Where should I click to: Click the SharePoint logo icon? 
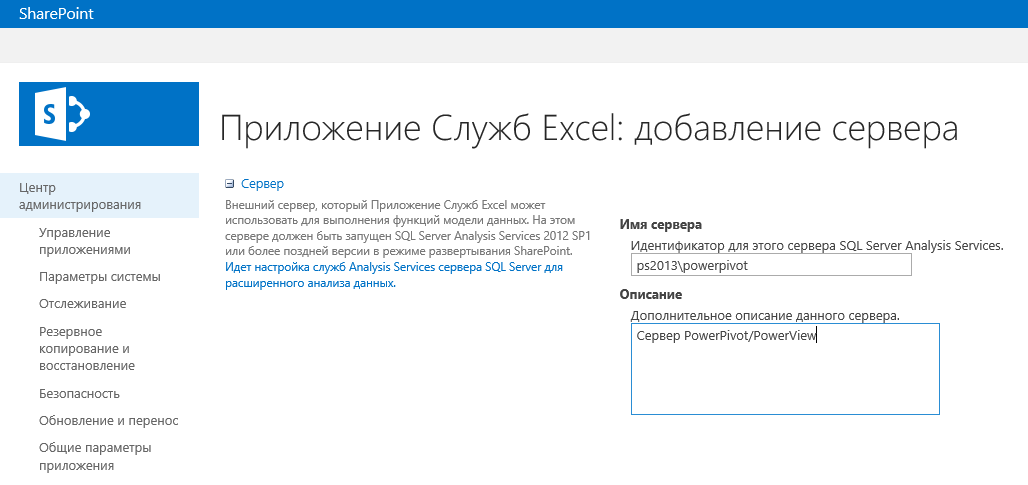point(109,114)
